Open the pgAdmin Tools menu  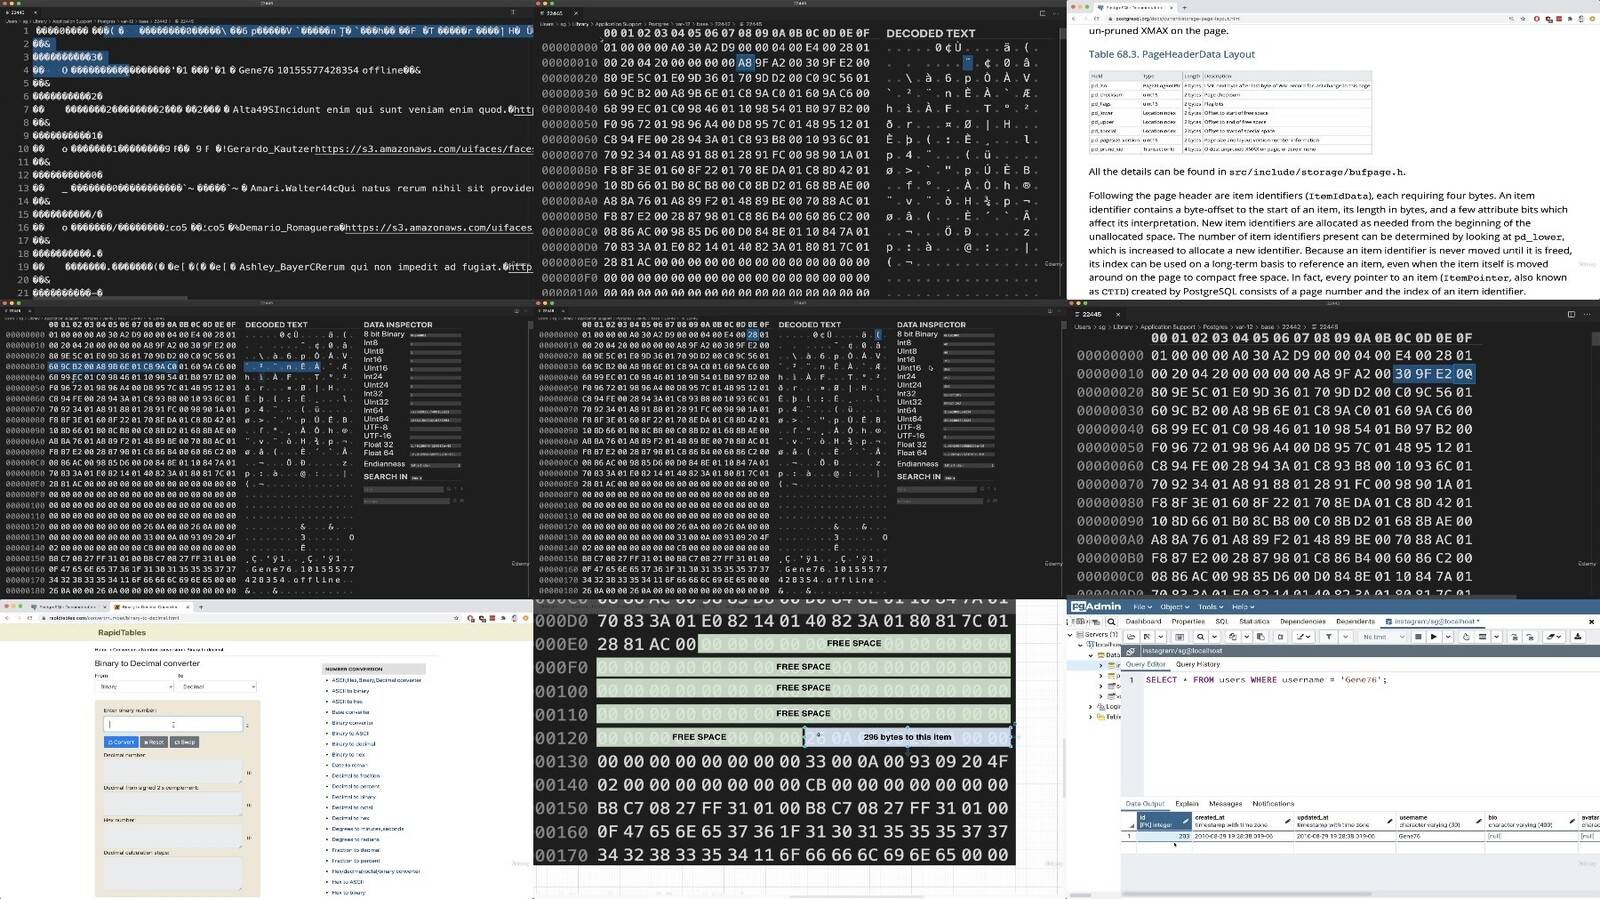coord(1210,607)
